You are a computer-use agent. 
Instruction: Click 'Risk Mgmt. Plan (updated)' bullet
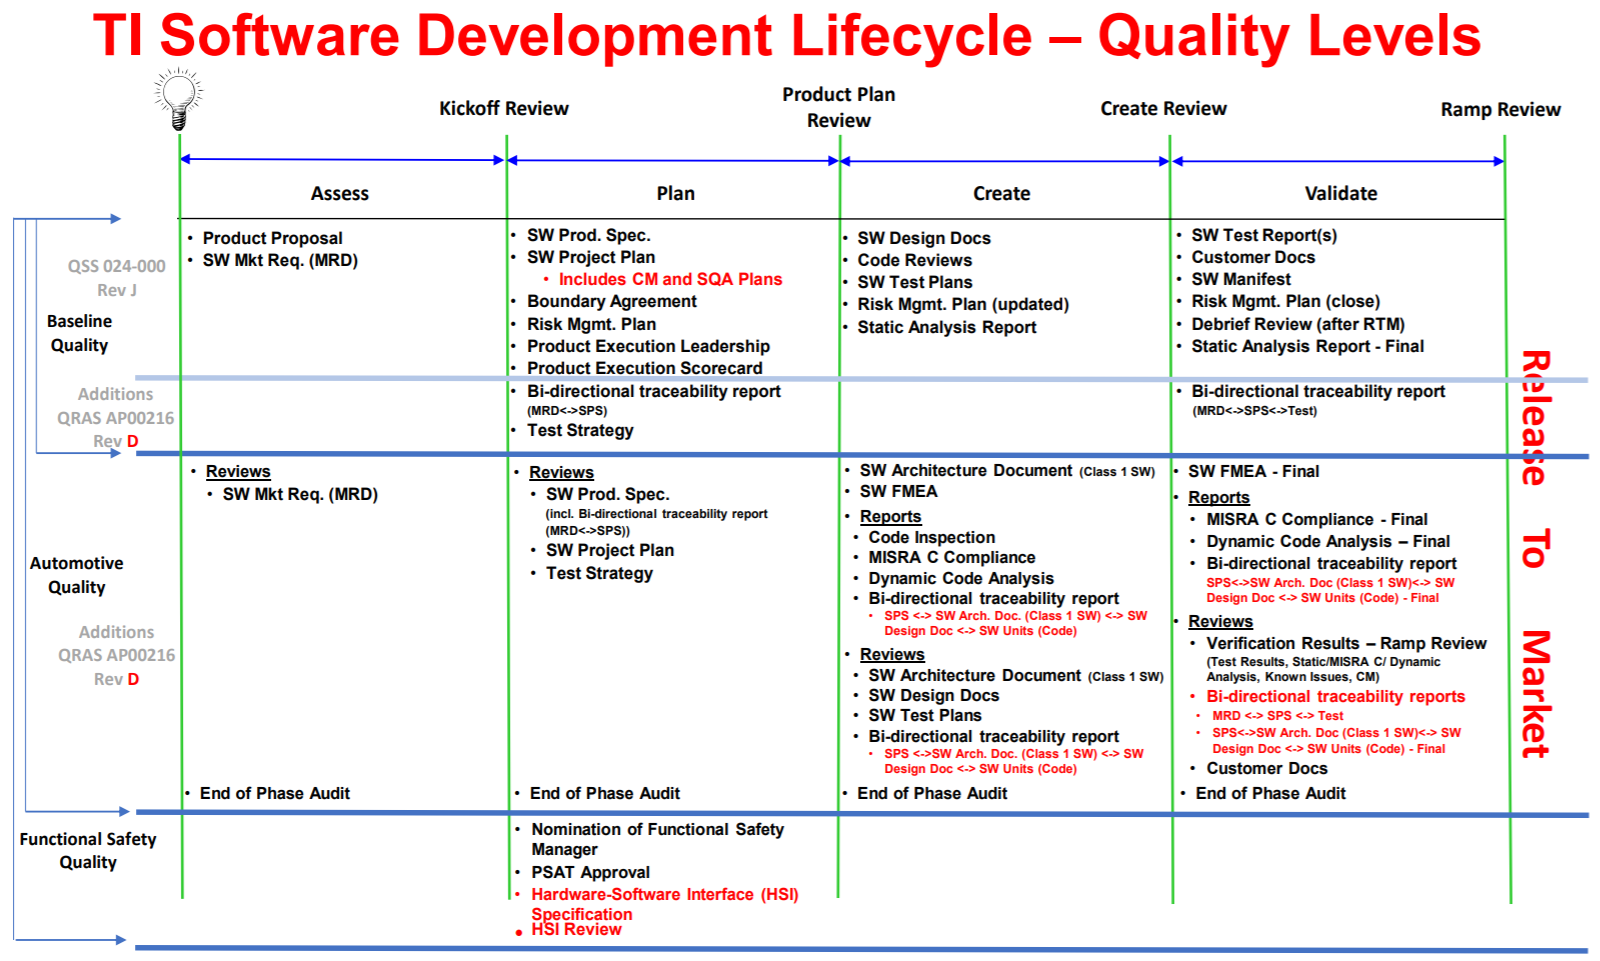point(963,304)
